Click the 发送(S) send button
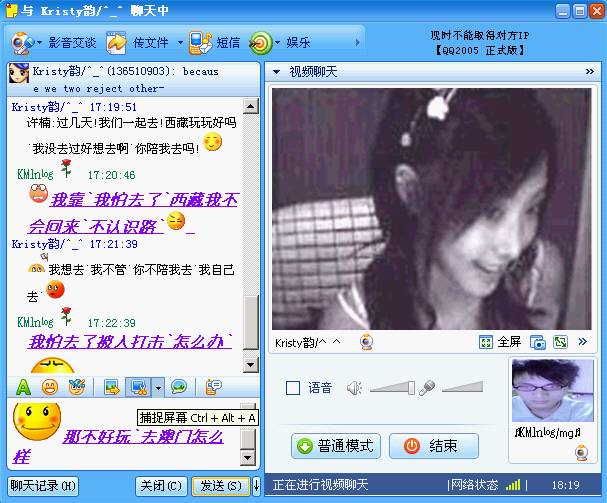This screenshot has height=503, width=607. pos(219,486)
